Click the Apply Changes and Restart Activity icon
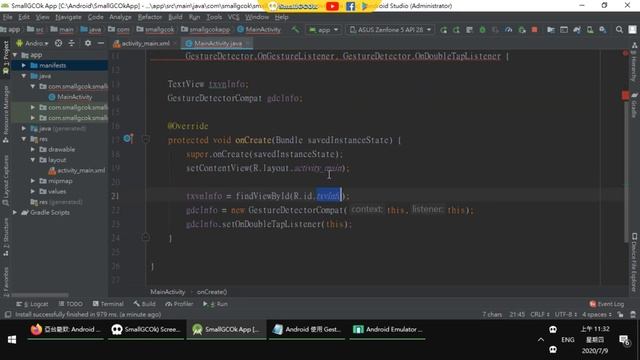Screen dimensions: 640x360 (x=456, y=30)
